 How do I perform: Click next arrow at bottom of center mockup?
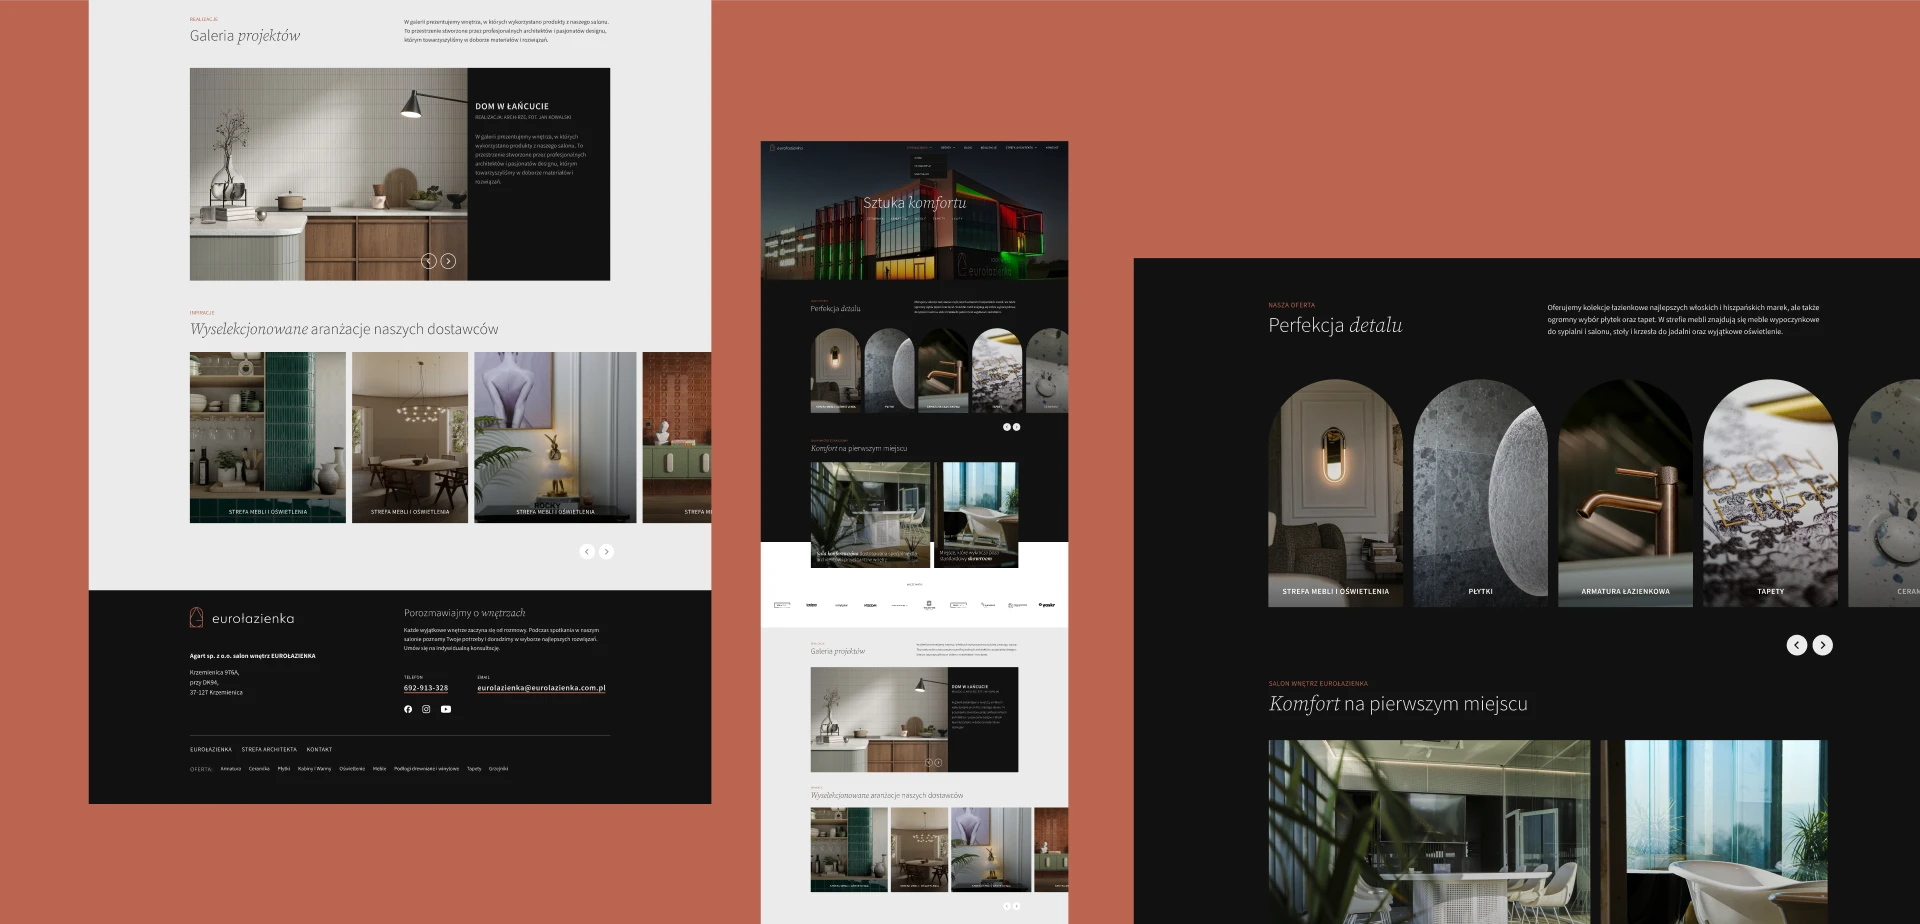tap(1017, 906)
